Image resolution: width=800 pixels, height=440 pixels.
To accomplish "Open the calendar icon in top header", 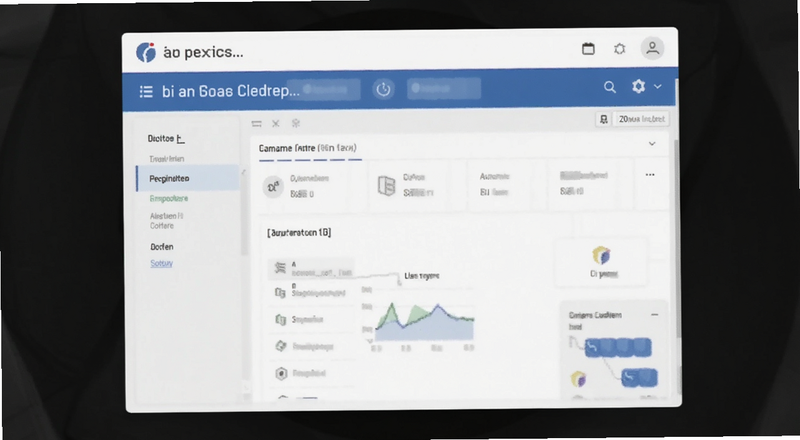I will [588, 48].
